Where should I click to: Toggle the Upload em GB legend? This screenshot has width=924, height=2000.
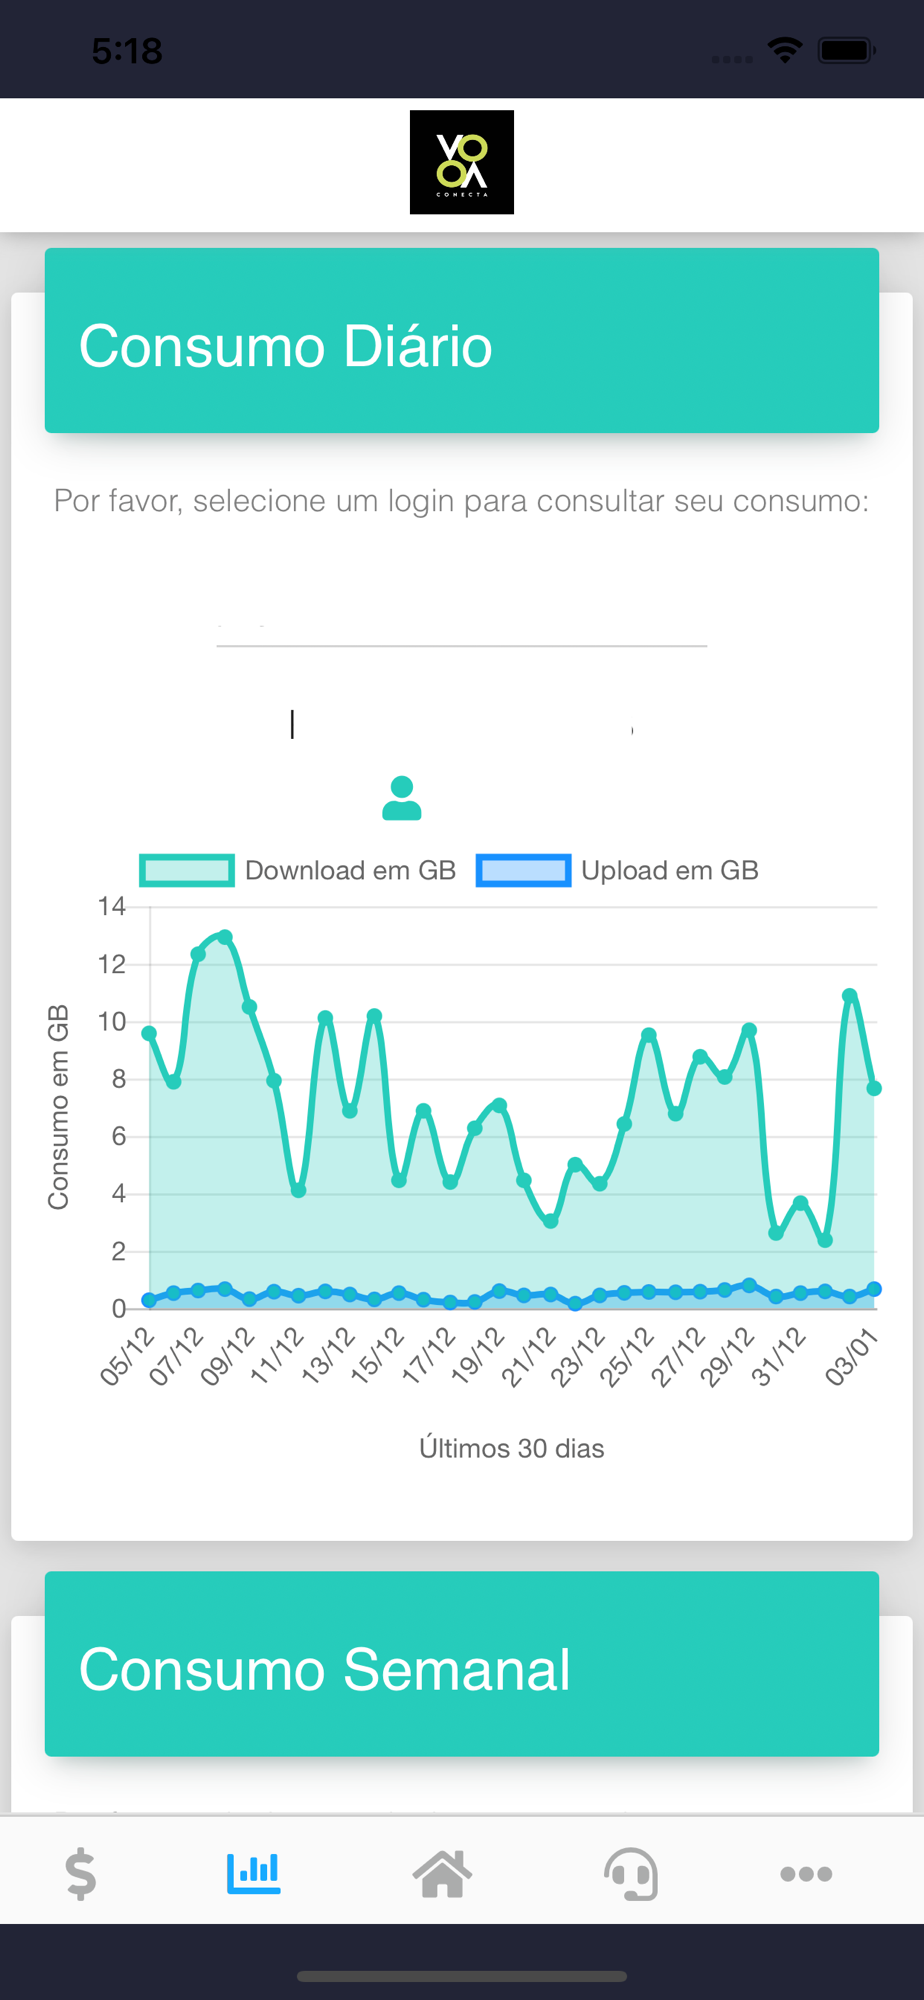click(x=617, y=870)
